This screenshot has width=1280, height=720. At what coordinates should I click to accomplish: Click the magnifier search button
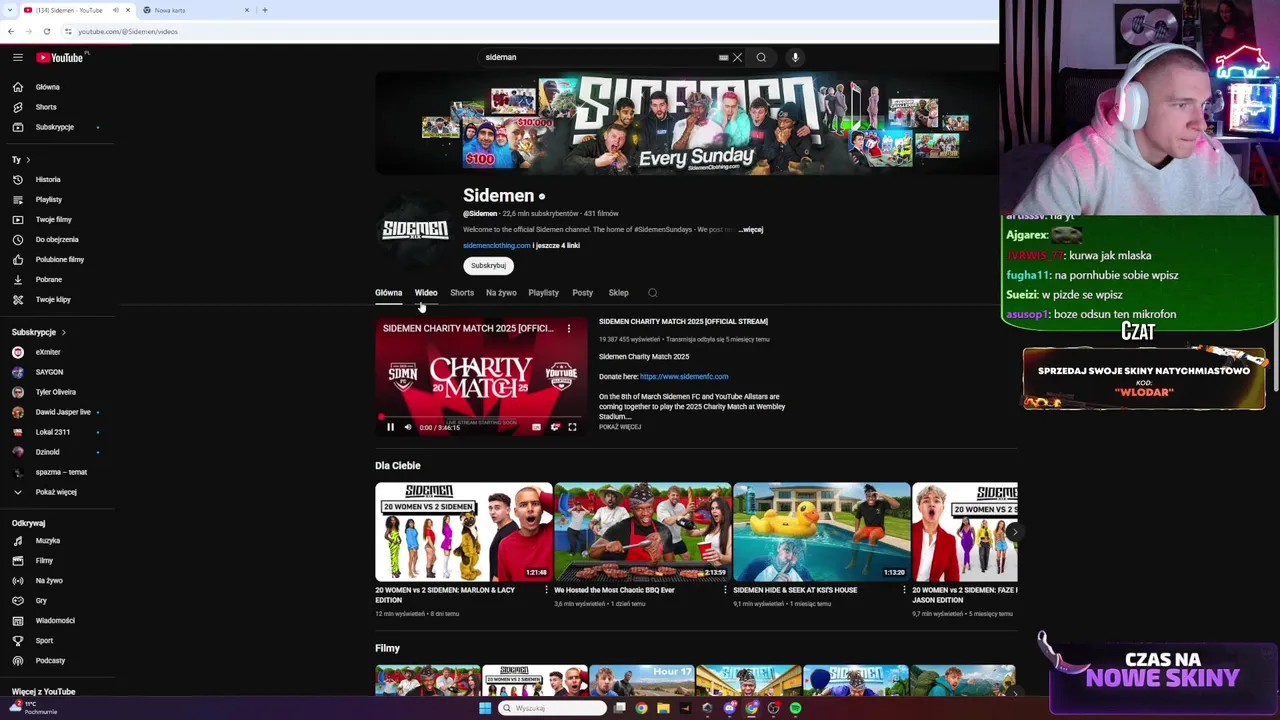click(x=761, y=57)
